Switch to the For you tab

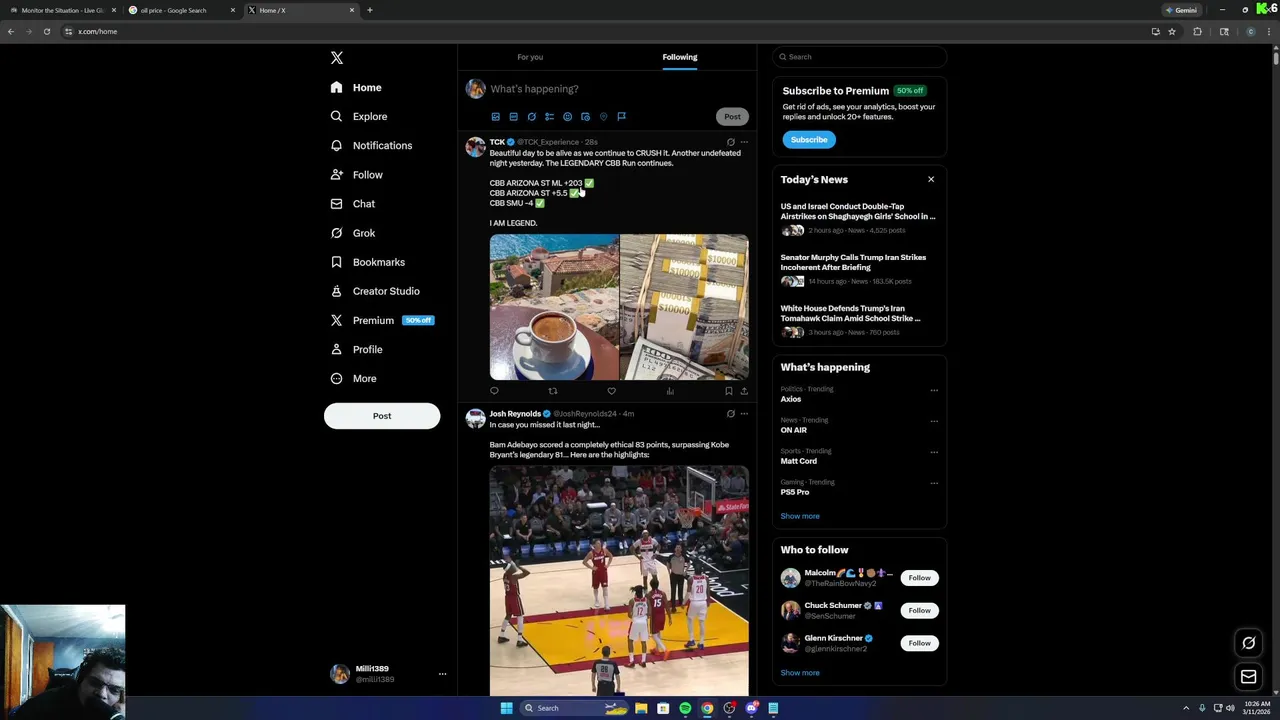point(530,57)
